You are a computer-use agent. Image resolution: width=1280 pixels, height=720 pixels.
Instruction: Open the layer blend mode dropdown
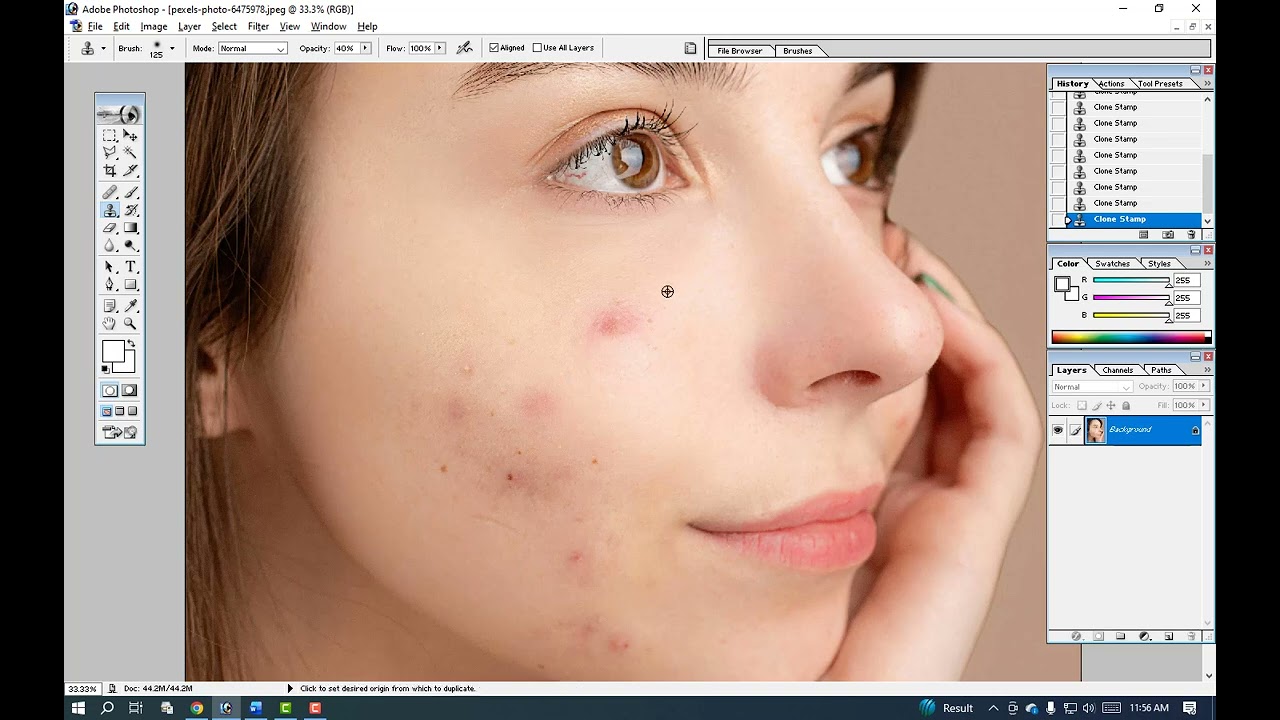click(x=1092, y=387)
